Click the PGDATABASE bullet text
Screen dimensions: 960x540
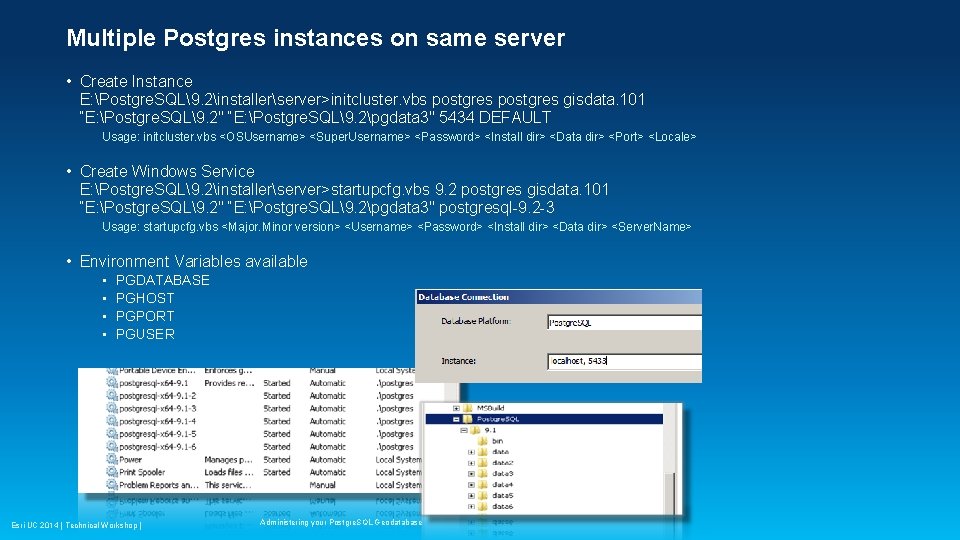(162, 280)
